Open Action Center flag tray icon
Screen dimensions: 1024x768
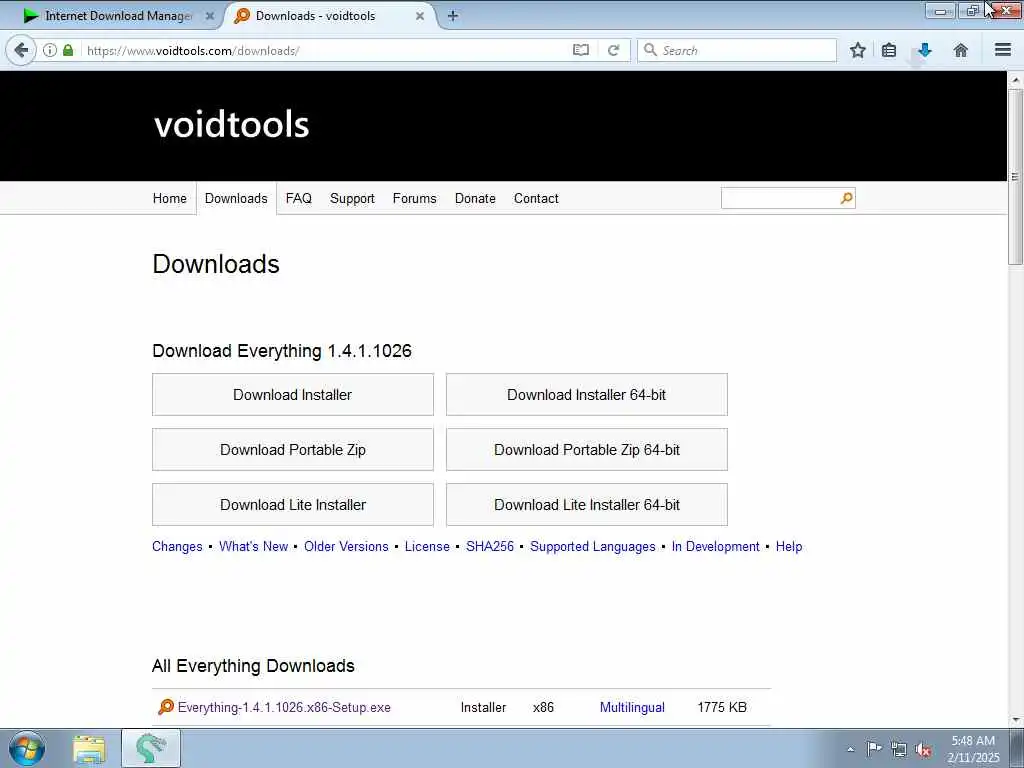coord(874,748)
